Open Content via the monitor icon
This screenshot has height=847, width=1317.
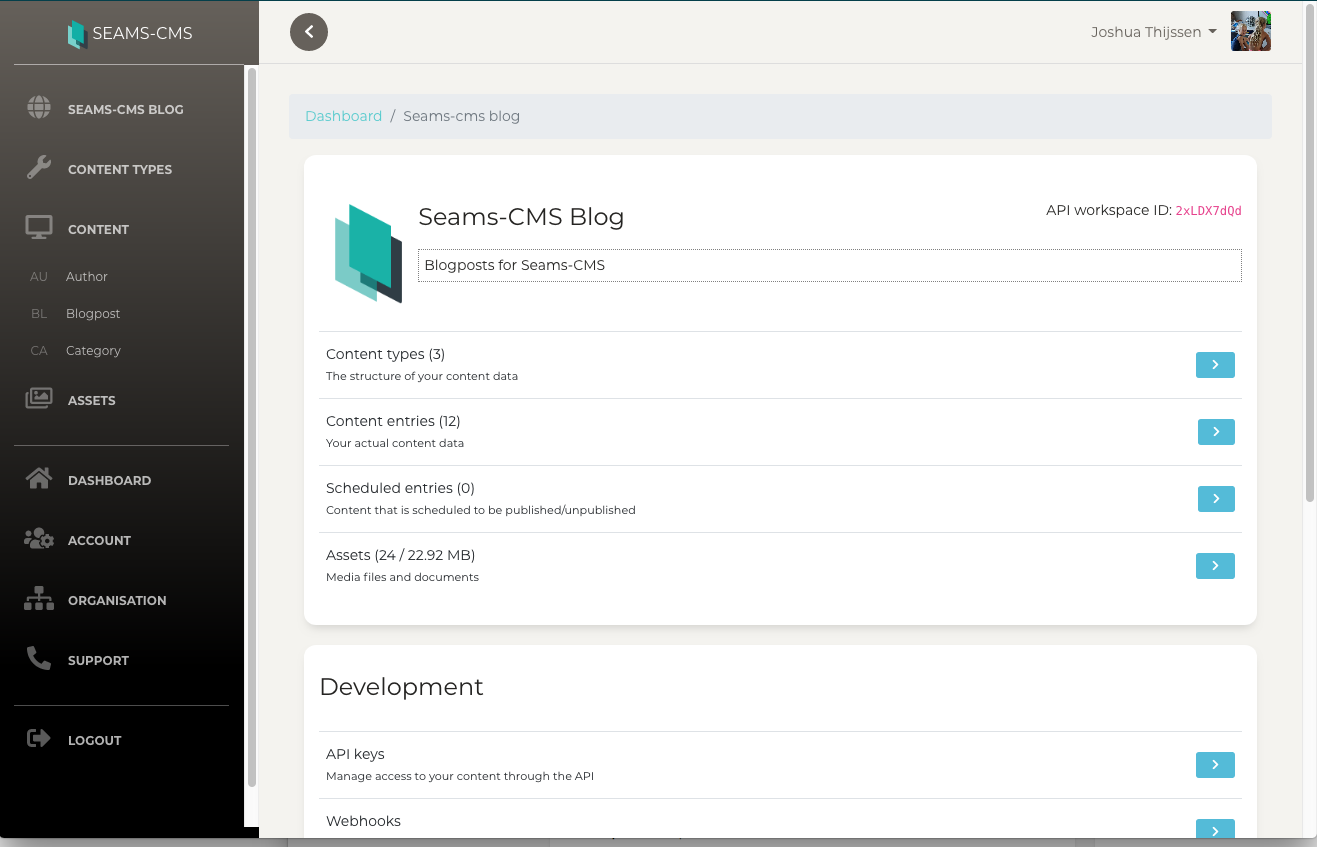(38, 226)
